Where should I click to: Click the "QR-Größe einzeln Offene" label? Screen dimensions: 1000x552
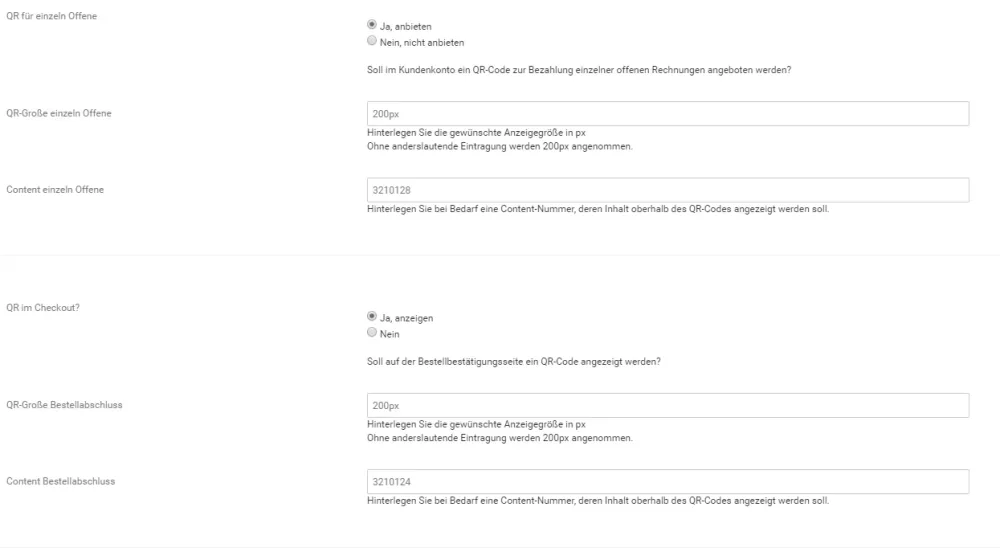(59, 113)
